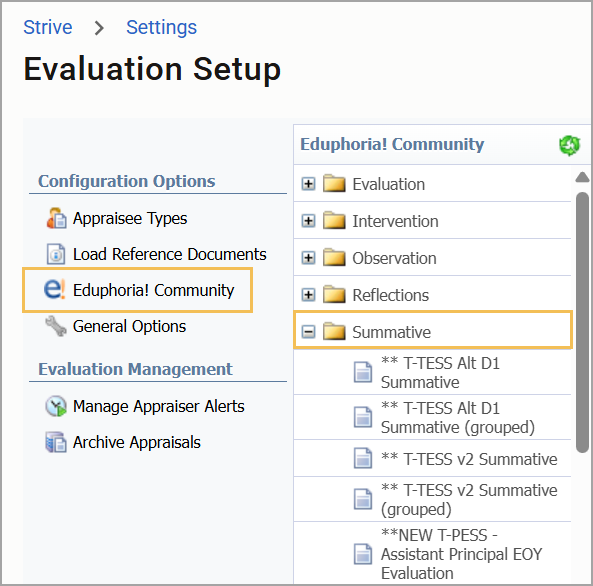Select the Summative tree label

tap(391, 332)
